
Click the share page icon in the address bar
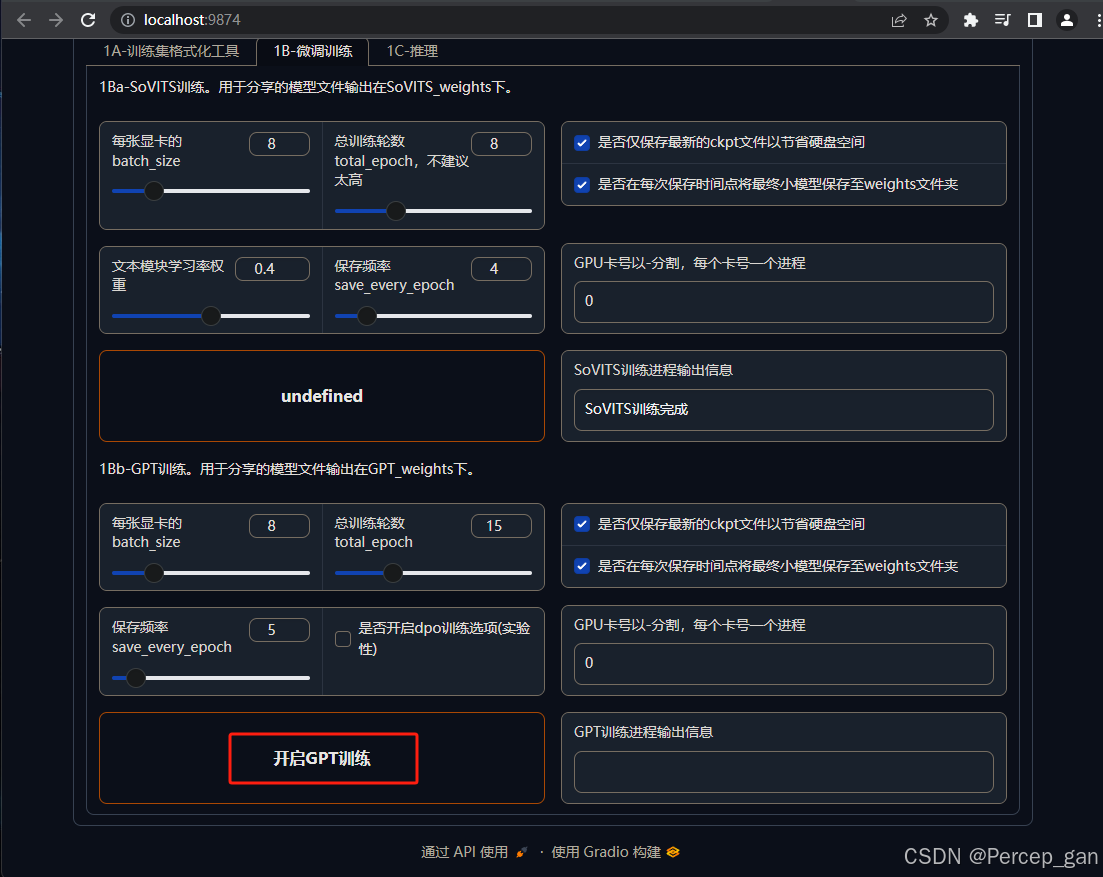click(x=899, y=20)
